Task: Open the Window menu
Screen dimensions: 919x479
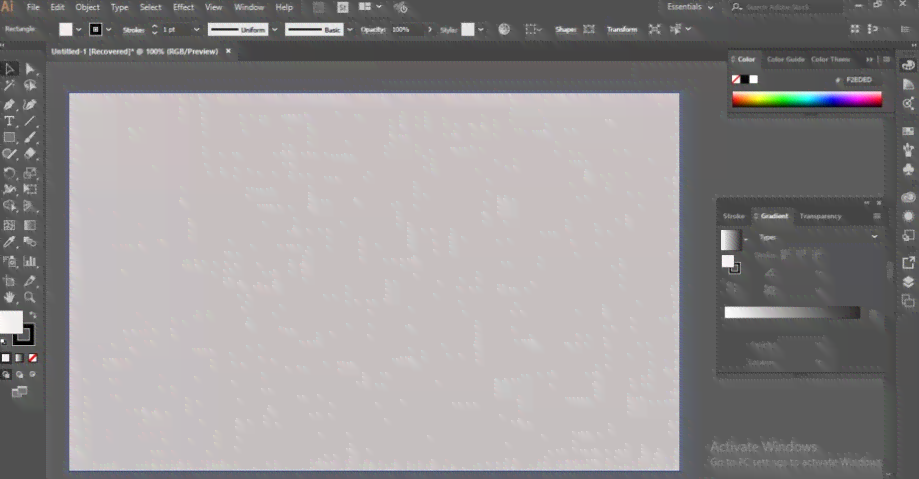Action: (x=249, y=7)
